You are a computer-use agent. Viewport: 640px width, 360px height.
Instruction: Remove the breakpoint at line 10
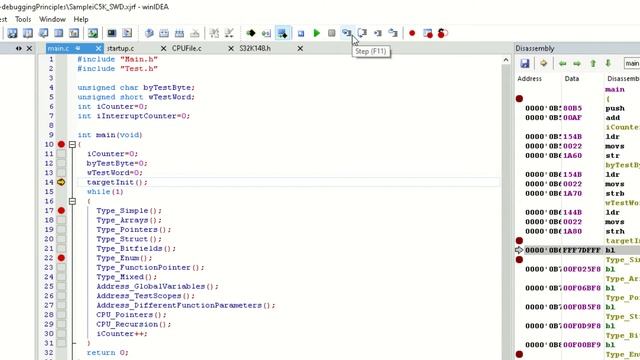pos(61,144)
